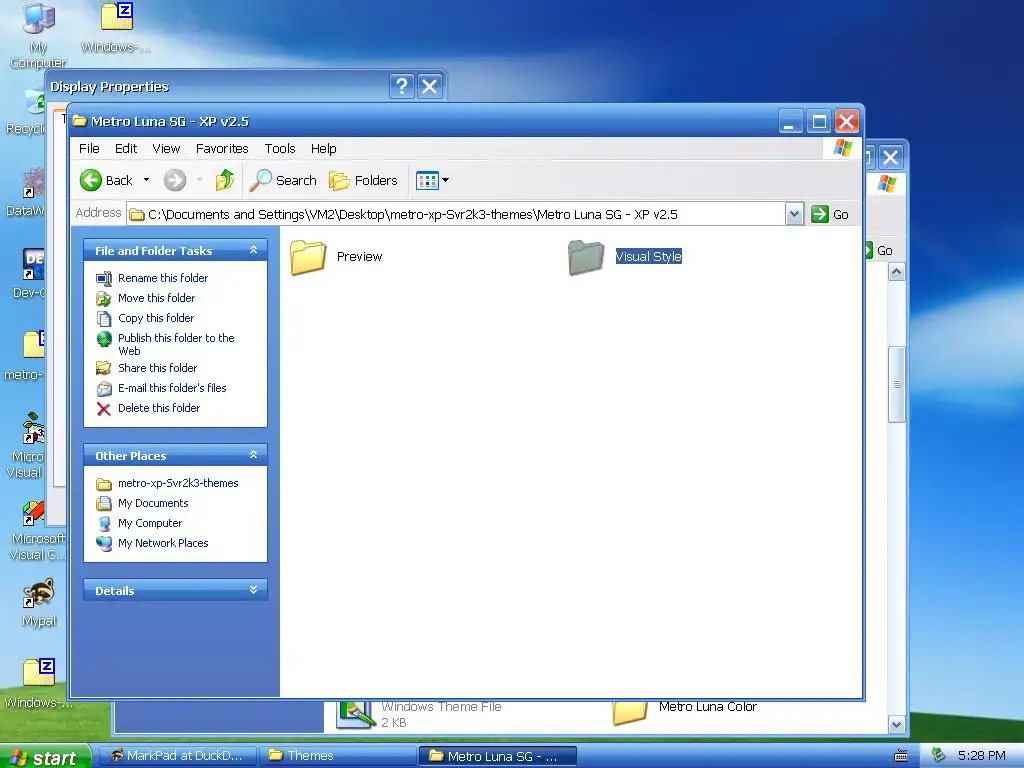Click the Rename this folder icon
This screenshot has height=768, width=1024.
(x=104, y=278)
